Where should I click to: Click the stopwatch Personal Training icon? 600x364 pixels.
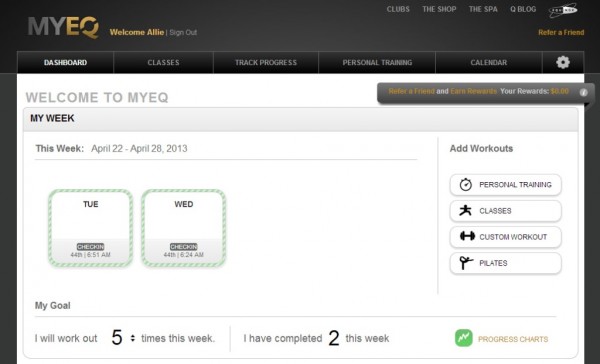click(465, 184)
